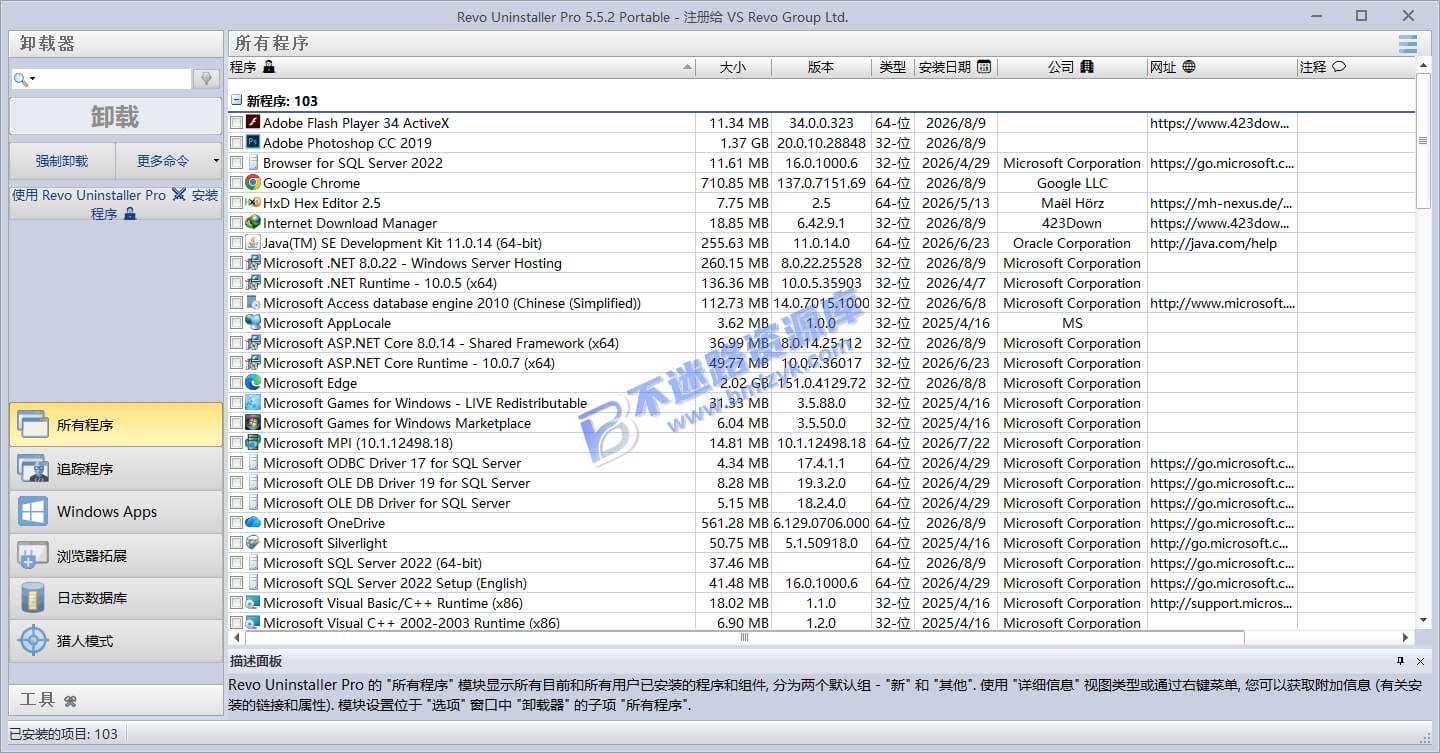Click the Microsoft OneDrive cloud icon

coord(253,523)
